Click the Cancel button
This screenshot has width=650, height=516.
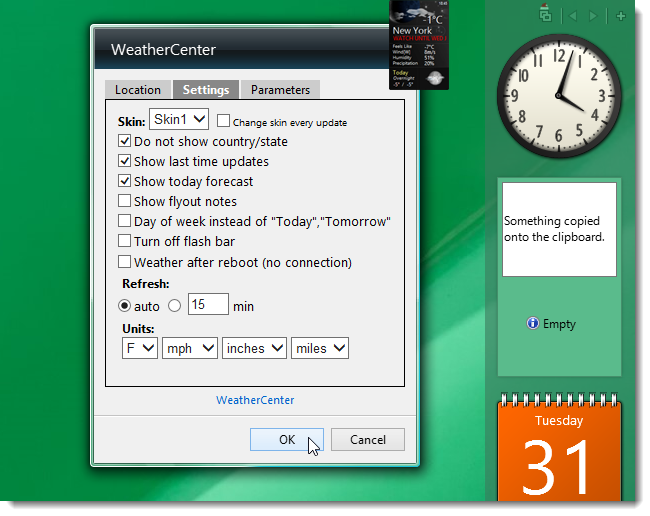pyautogui.click(x=368, y=439)
